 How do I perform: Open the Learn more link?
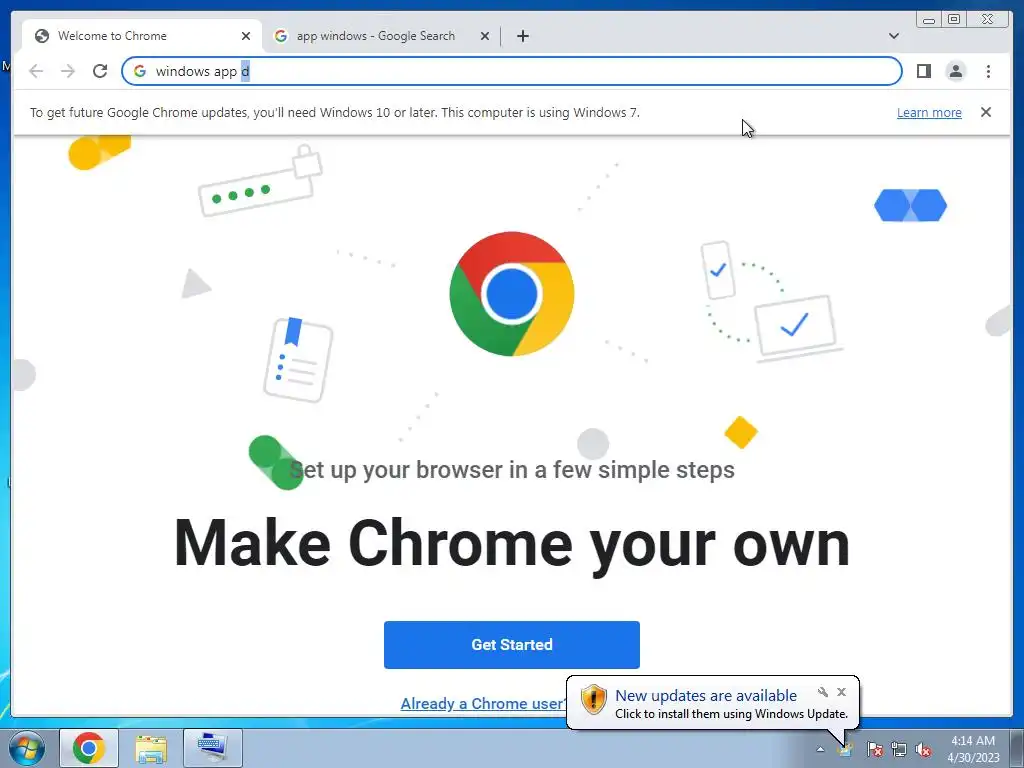(x=929, y=112)
